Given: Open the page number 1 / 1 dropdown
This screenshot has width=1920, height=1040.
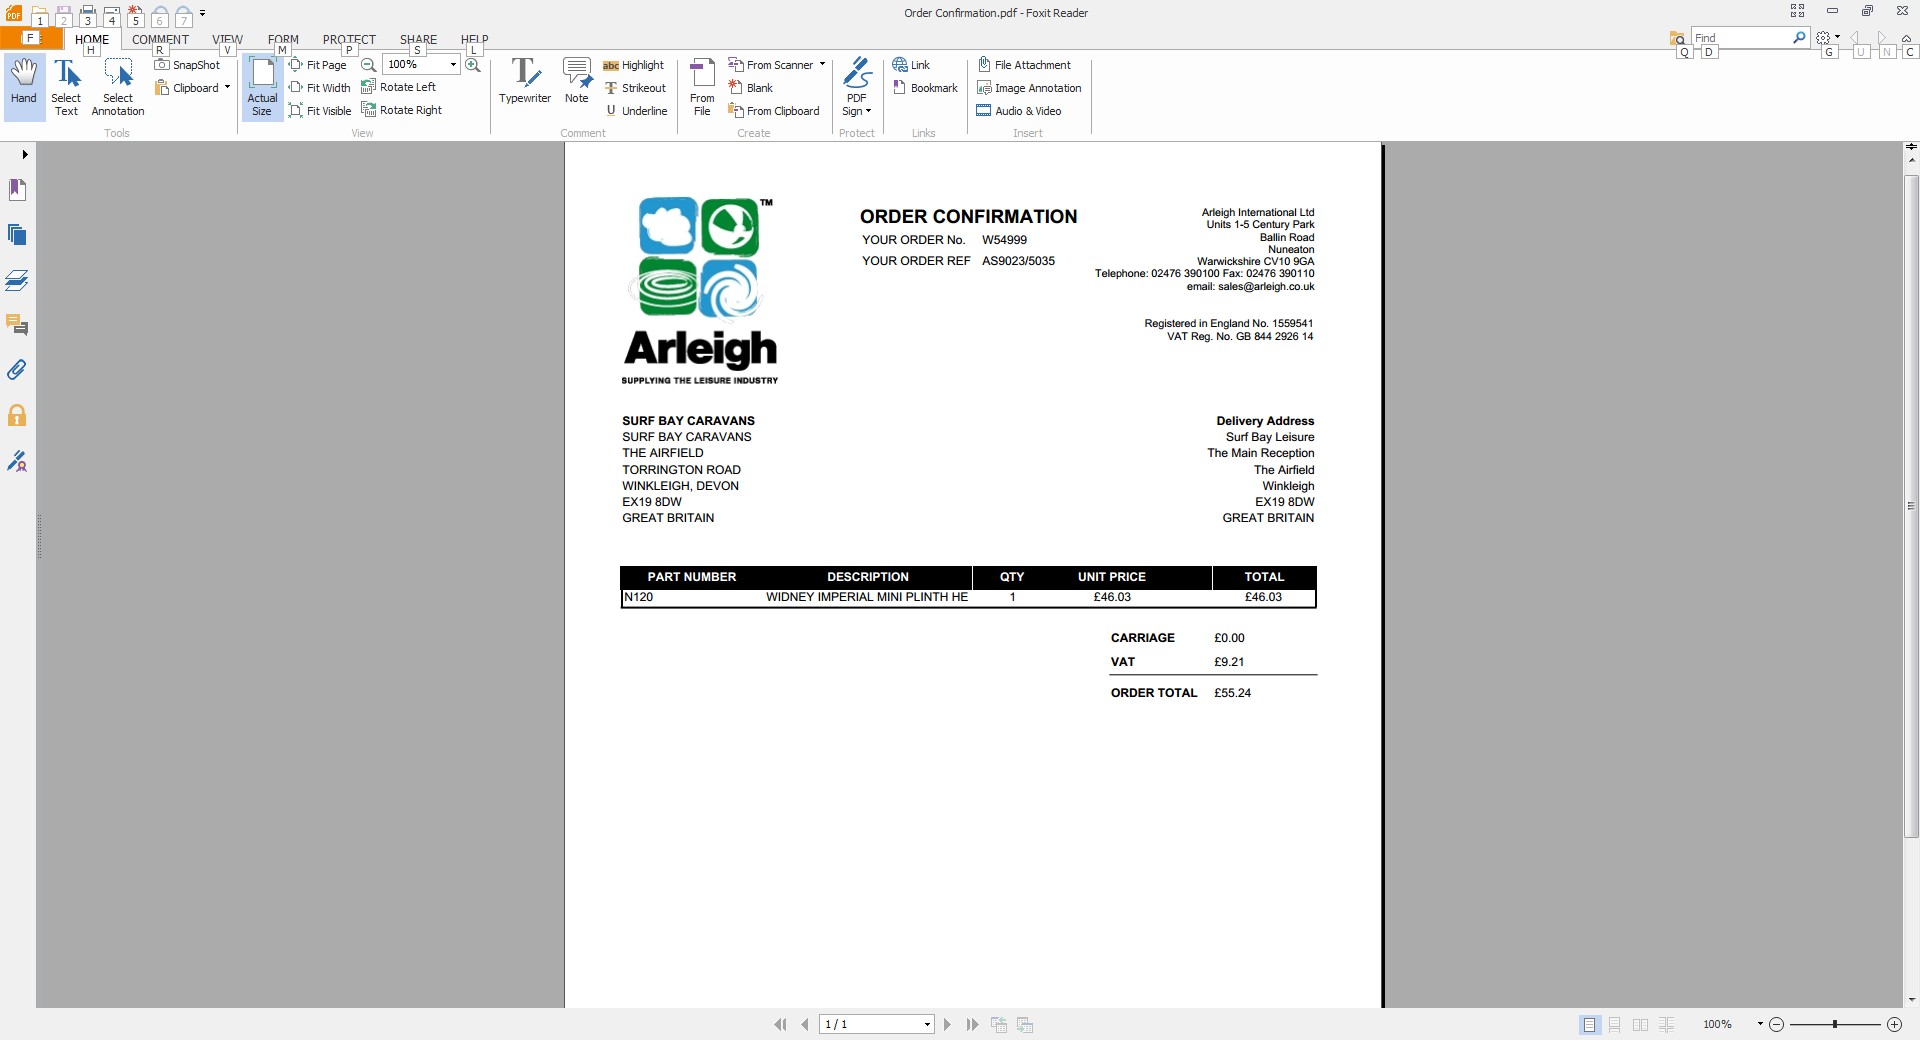Looking at the screenshot, I should [x=927, y=1025].
